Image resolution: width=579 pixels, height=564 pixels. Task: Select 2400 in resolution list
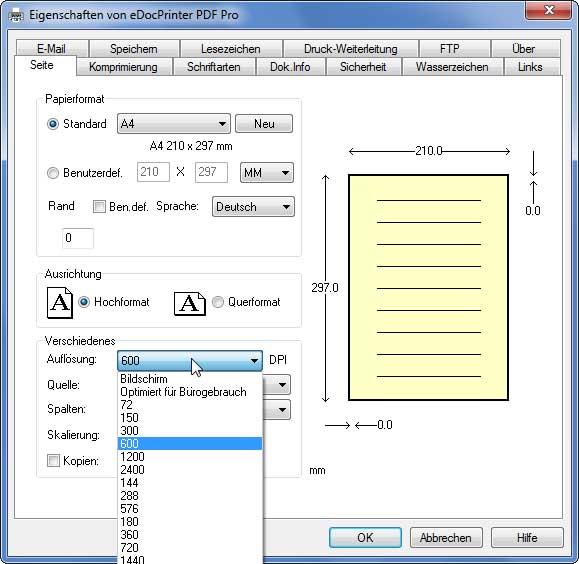[190, 470]
